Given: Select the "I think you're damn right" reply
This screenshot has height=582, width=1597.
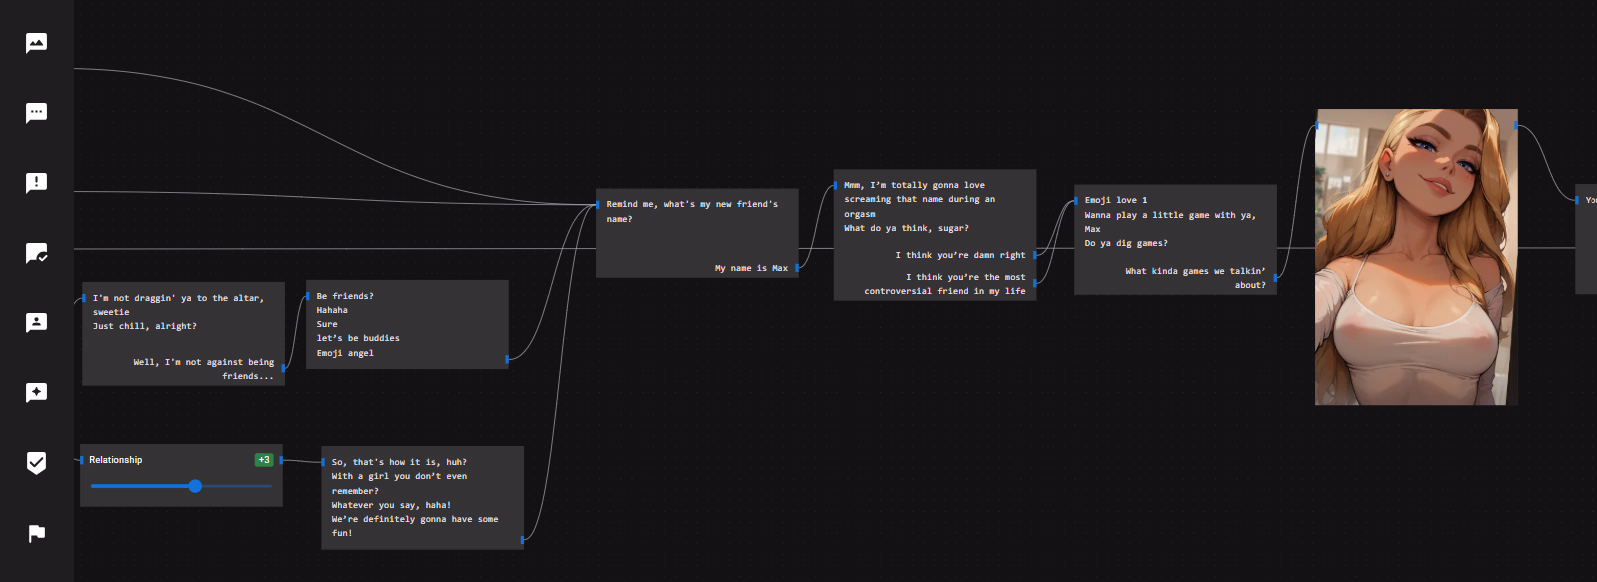Looking at the screenshot, I should tap(959, 255).
